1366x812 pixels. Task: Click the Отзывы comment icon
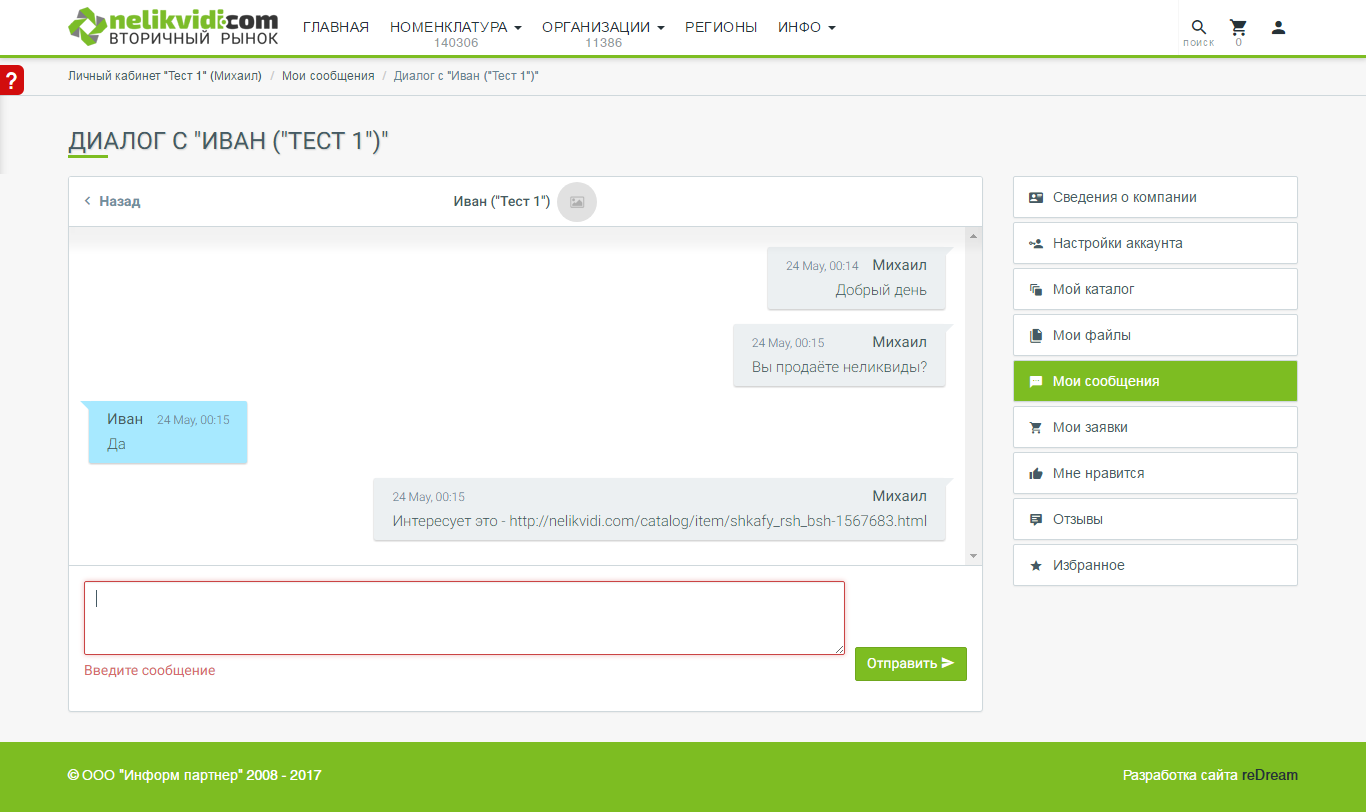[x=1036, y=520]
